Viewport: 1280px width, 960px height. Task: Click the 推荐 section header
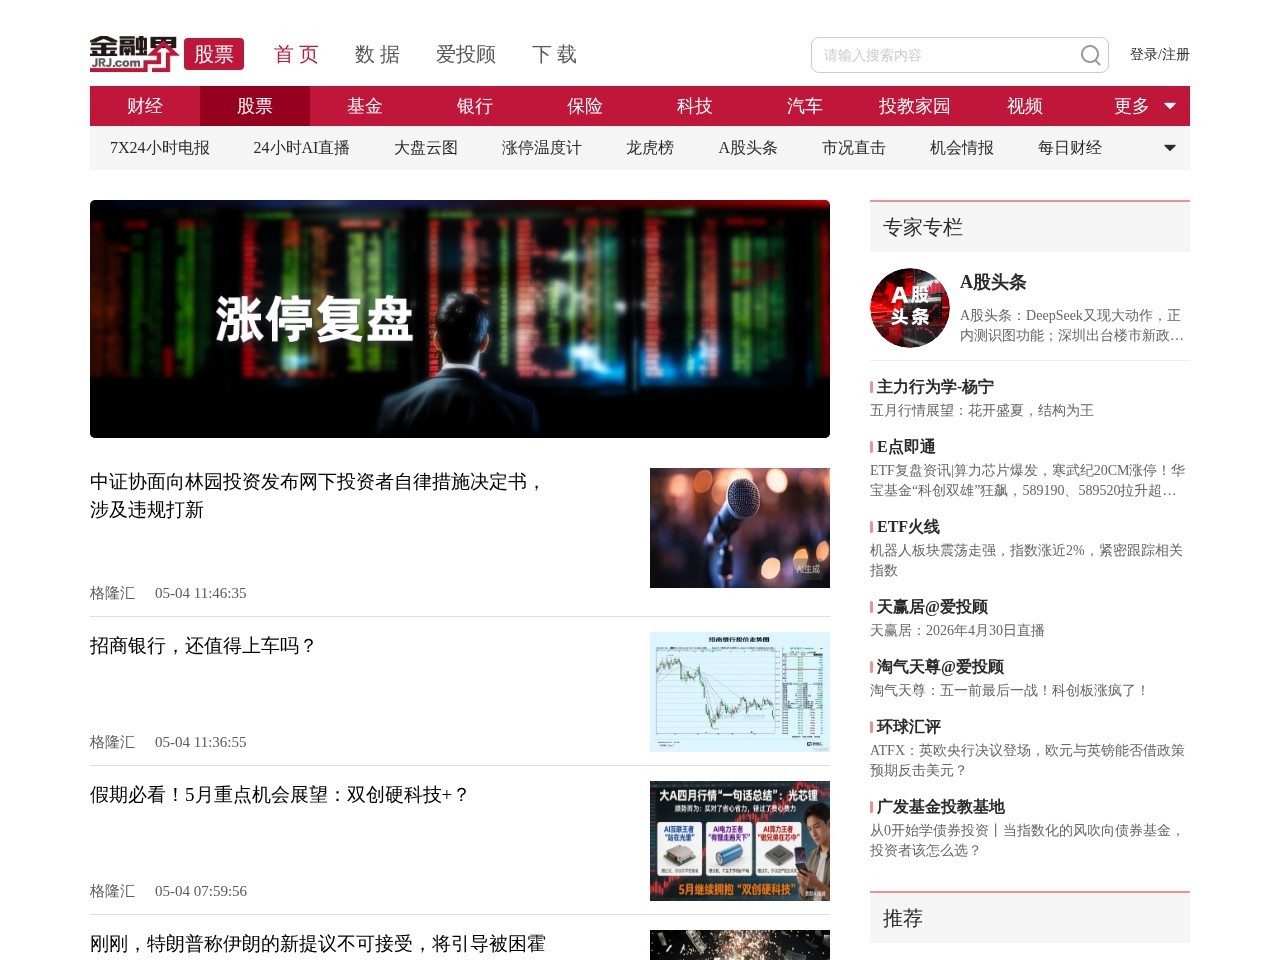pyautogui.click(x=1030, y=918)
